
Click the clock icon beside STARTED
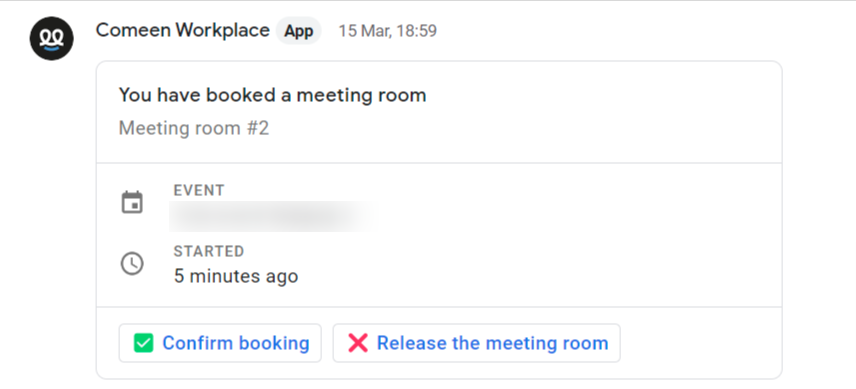click(132, 264)
